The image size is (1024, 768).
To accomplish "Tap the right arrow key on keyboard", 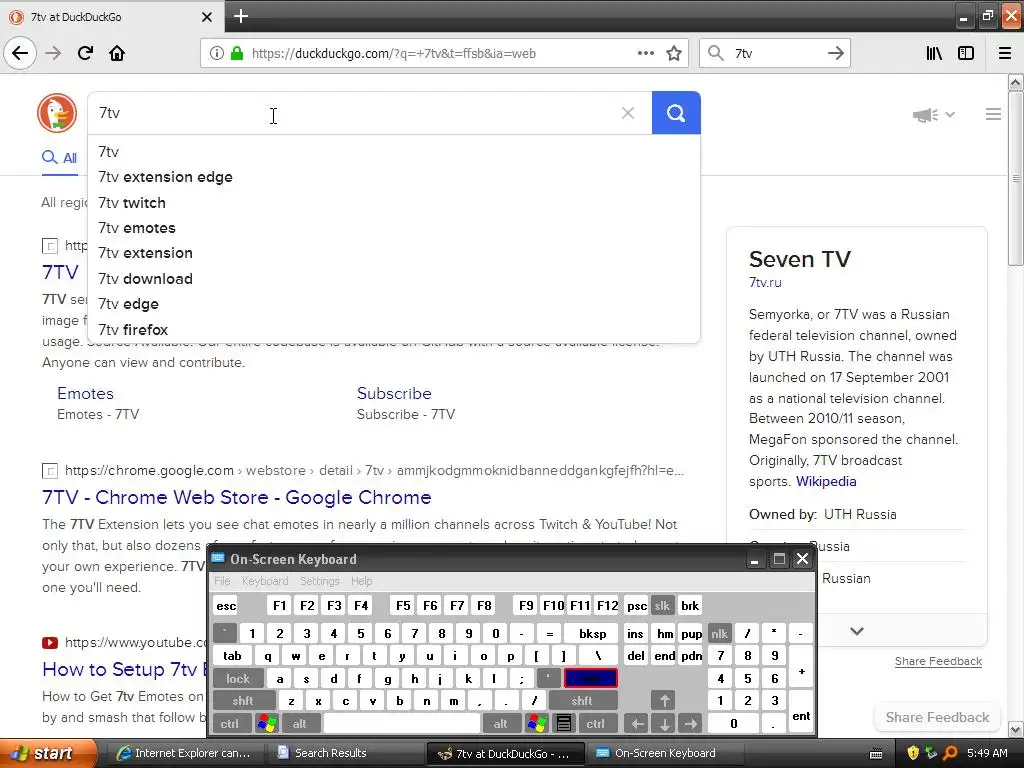I will click(690, 724).
